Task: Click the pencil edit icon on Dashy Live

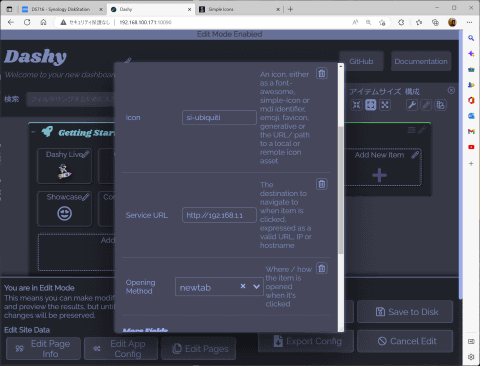Action: pos(86,154)
